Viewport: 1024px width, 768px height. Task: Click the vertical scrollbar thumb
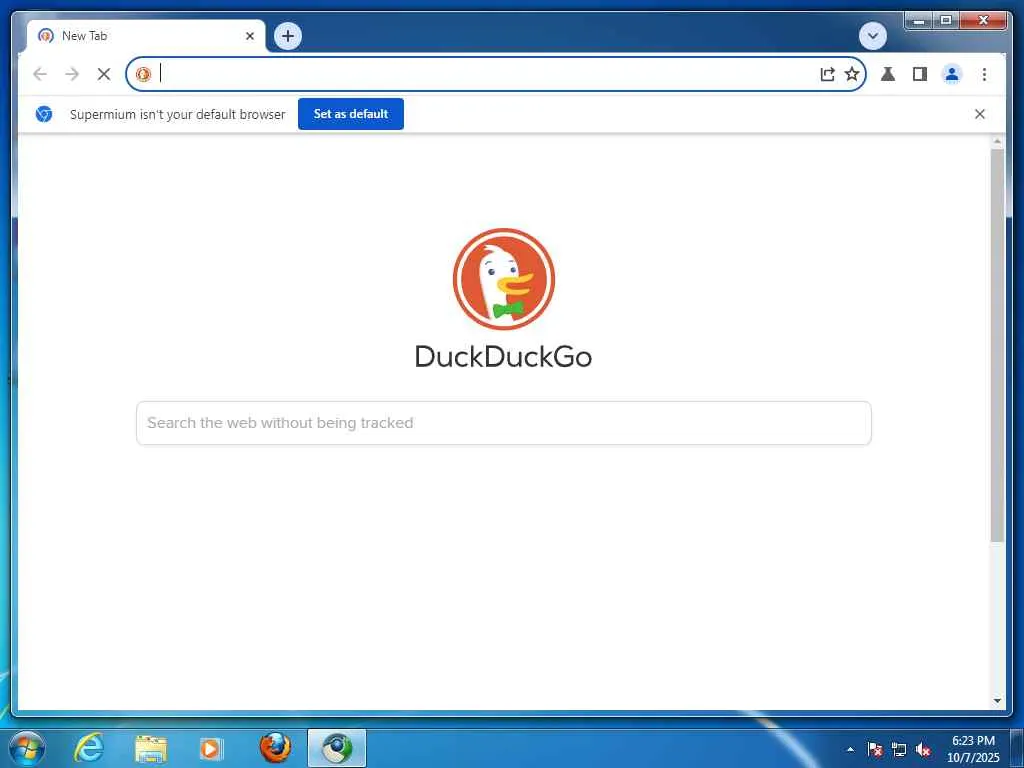[997, 345]
